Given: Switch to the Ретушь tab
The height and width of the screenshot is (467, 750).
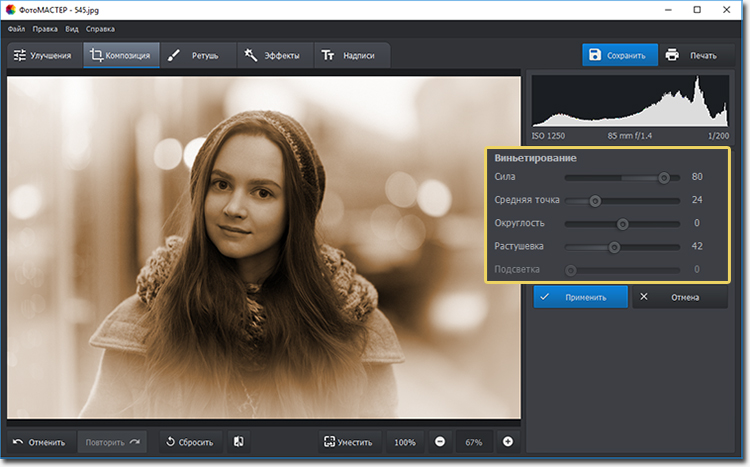Looking at the screenshot, I should [195, 56].
